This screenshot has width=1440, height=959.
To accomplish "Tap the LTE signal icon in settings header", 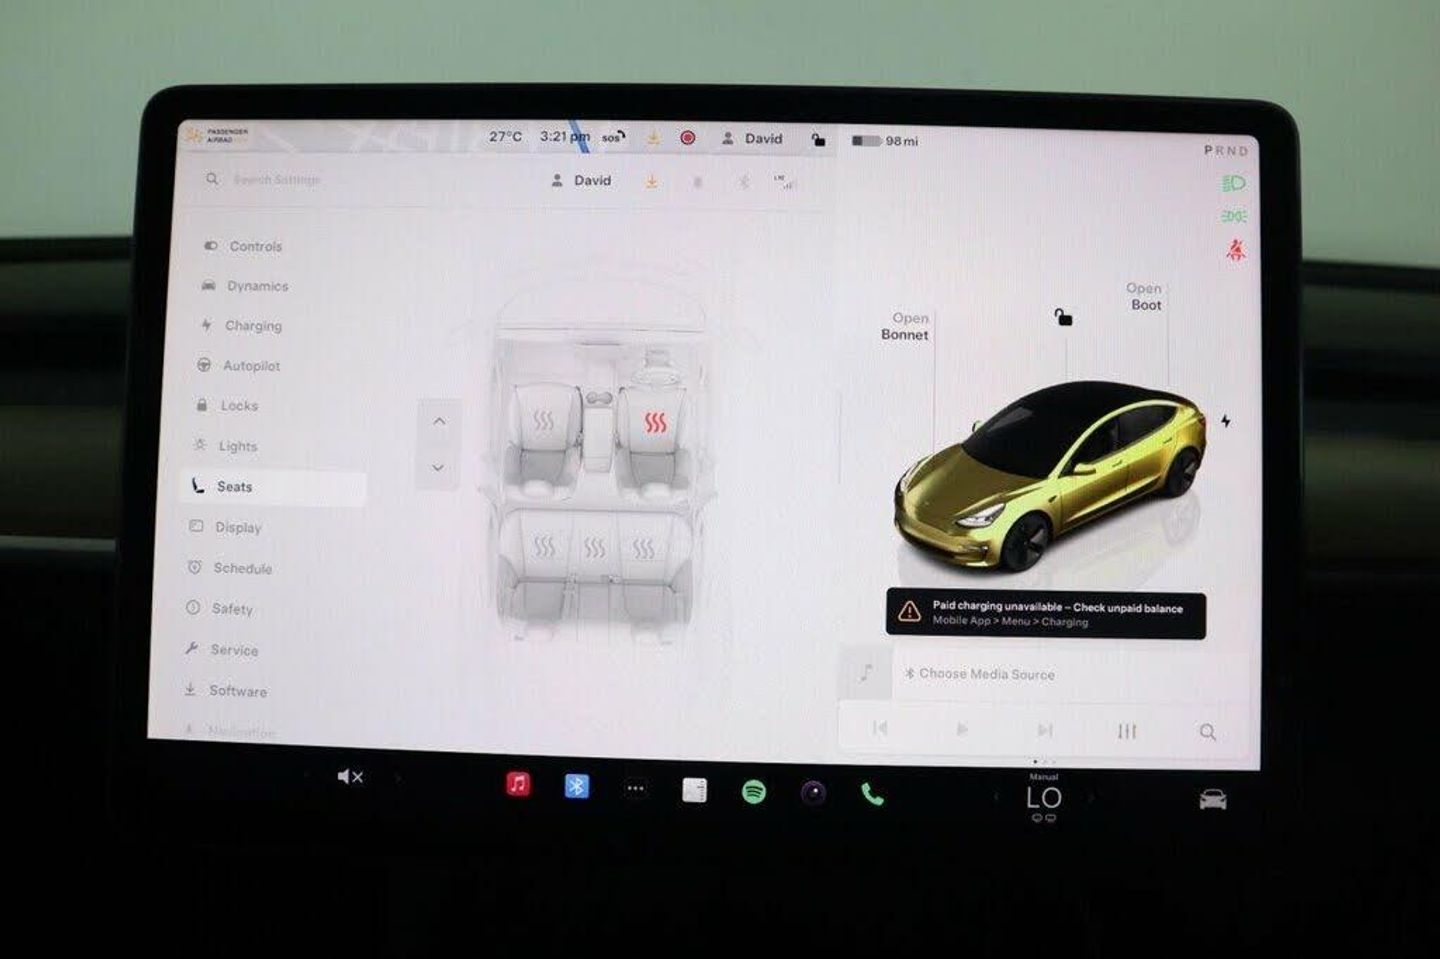I will click(x=782, y=181).
